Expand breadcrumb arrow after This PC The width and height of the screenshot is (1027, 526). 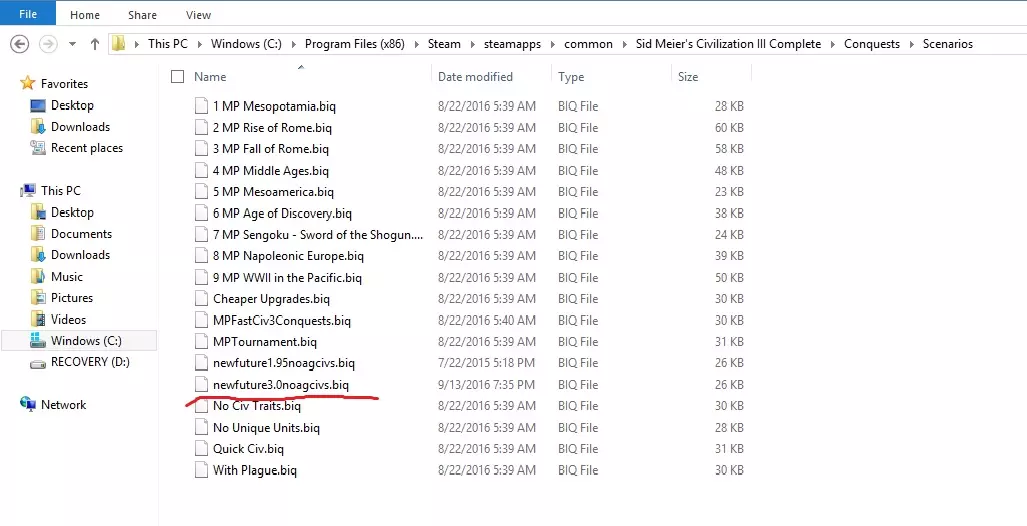(199, 44)
